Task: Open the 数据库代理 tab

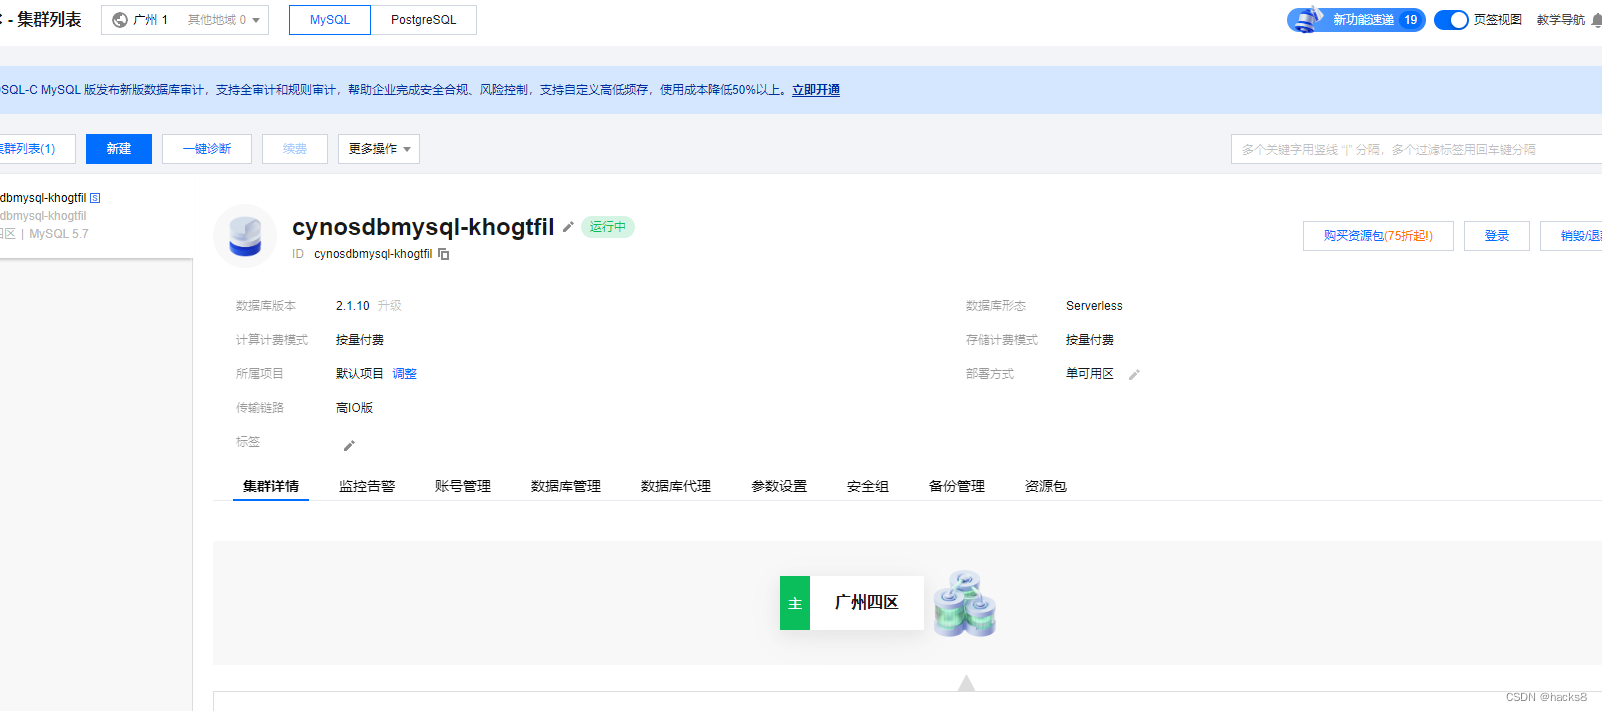Action: click(676, 486)
